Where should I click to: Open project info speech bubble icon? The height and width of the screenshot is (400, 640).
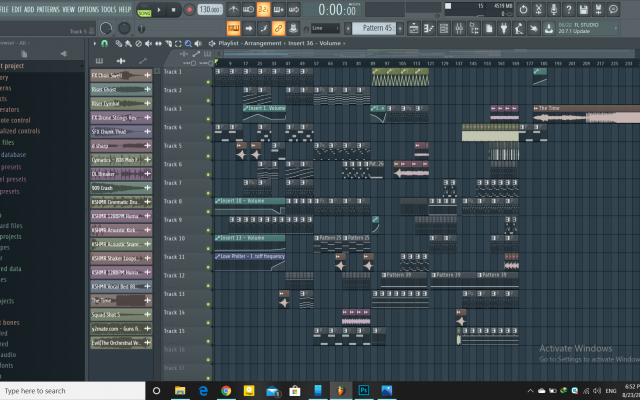coord(613,9)
